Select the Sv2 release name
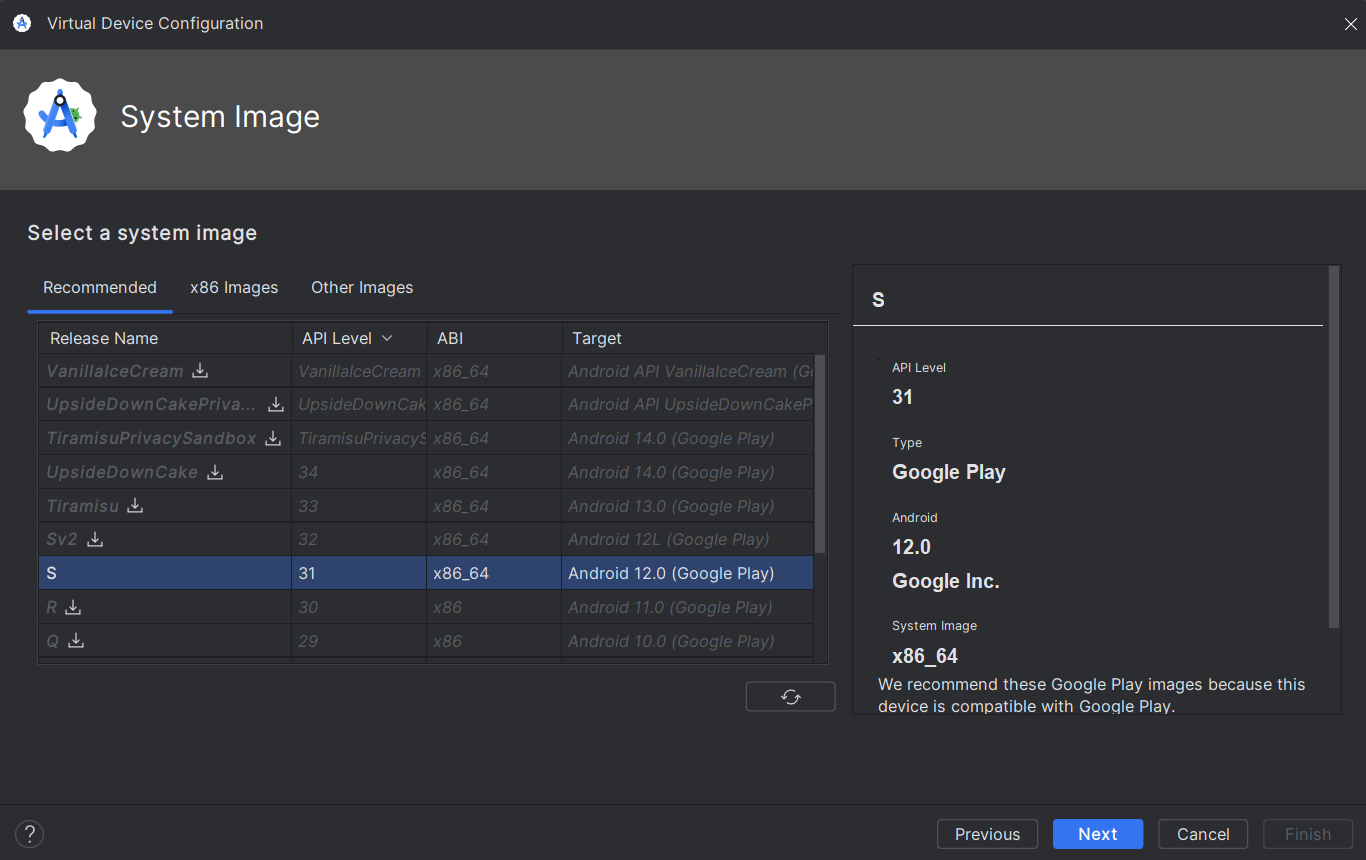This screenshot has width=1366, height=860. [x=62, y=539]
